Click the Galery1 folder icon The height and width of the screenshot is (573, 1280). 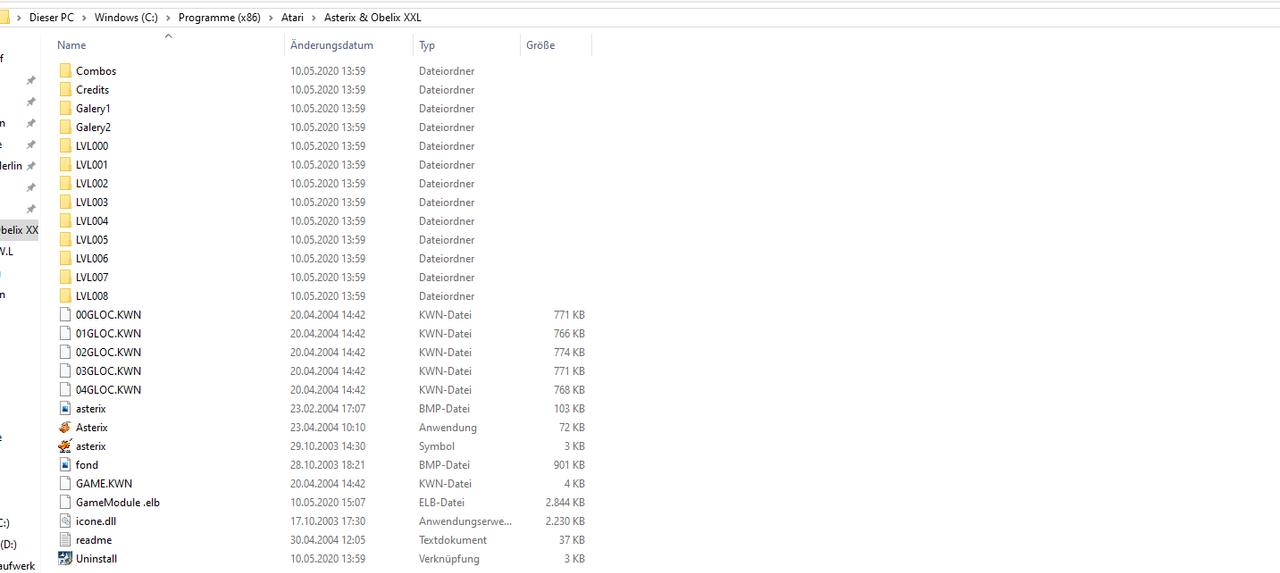pyautogui.click(x=65, y=108)
